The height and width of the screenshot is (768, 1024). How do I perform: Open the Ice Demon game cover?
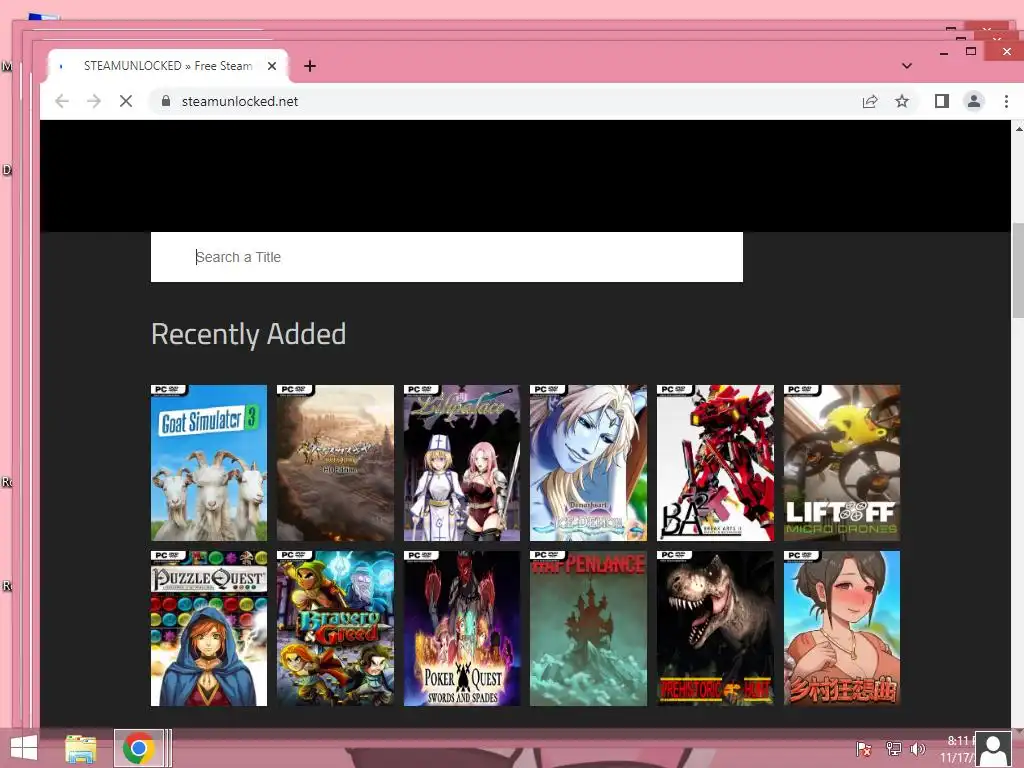[x=588, y=463]
